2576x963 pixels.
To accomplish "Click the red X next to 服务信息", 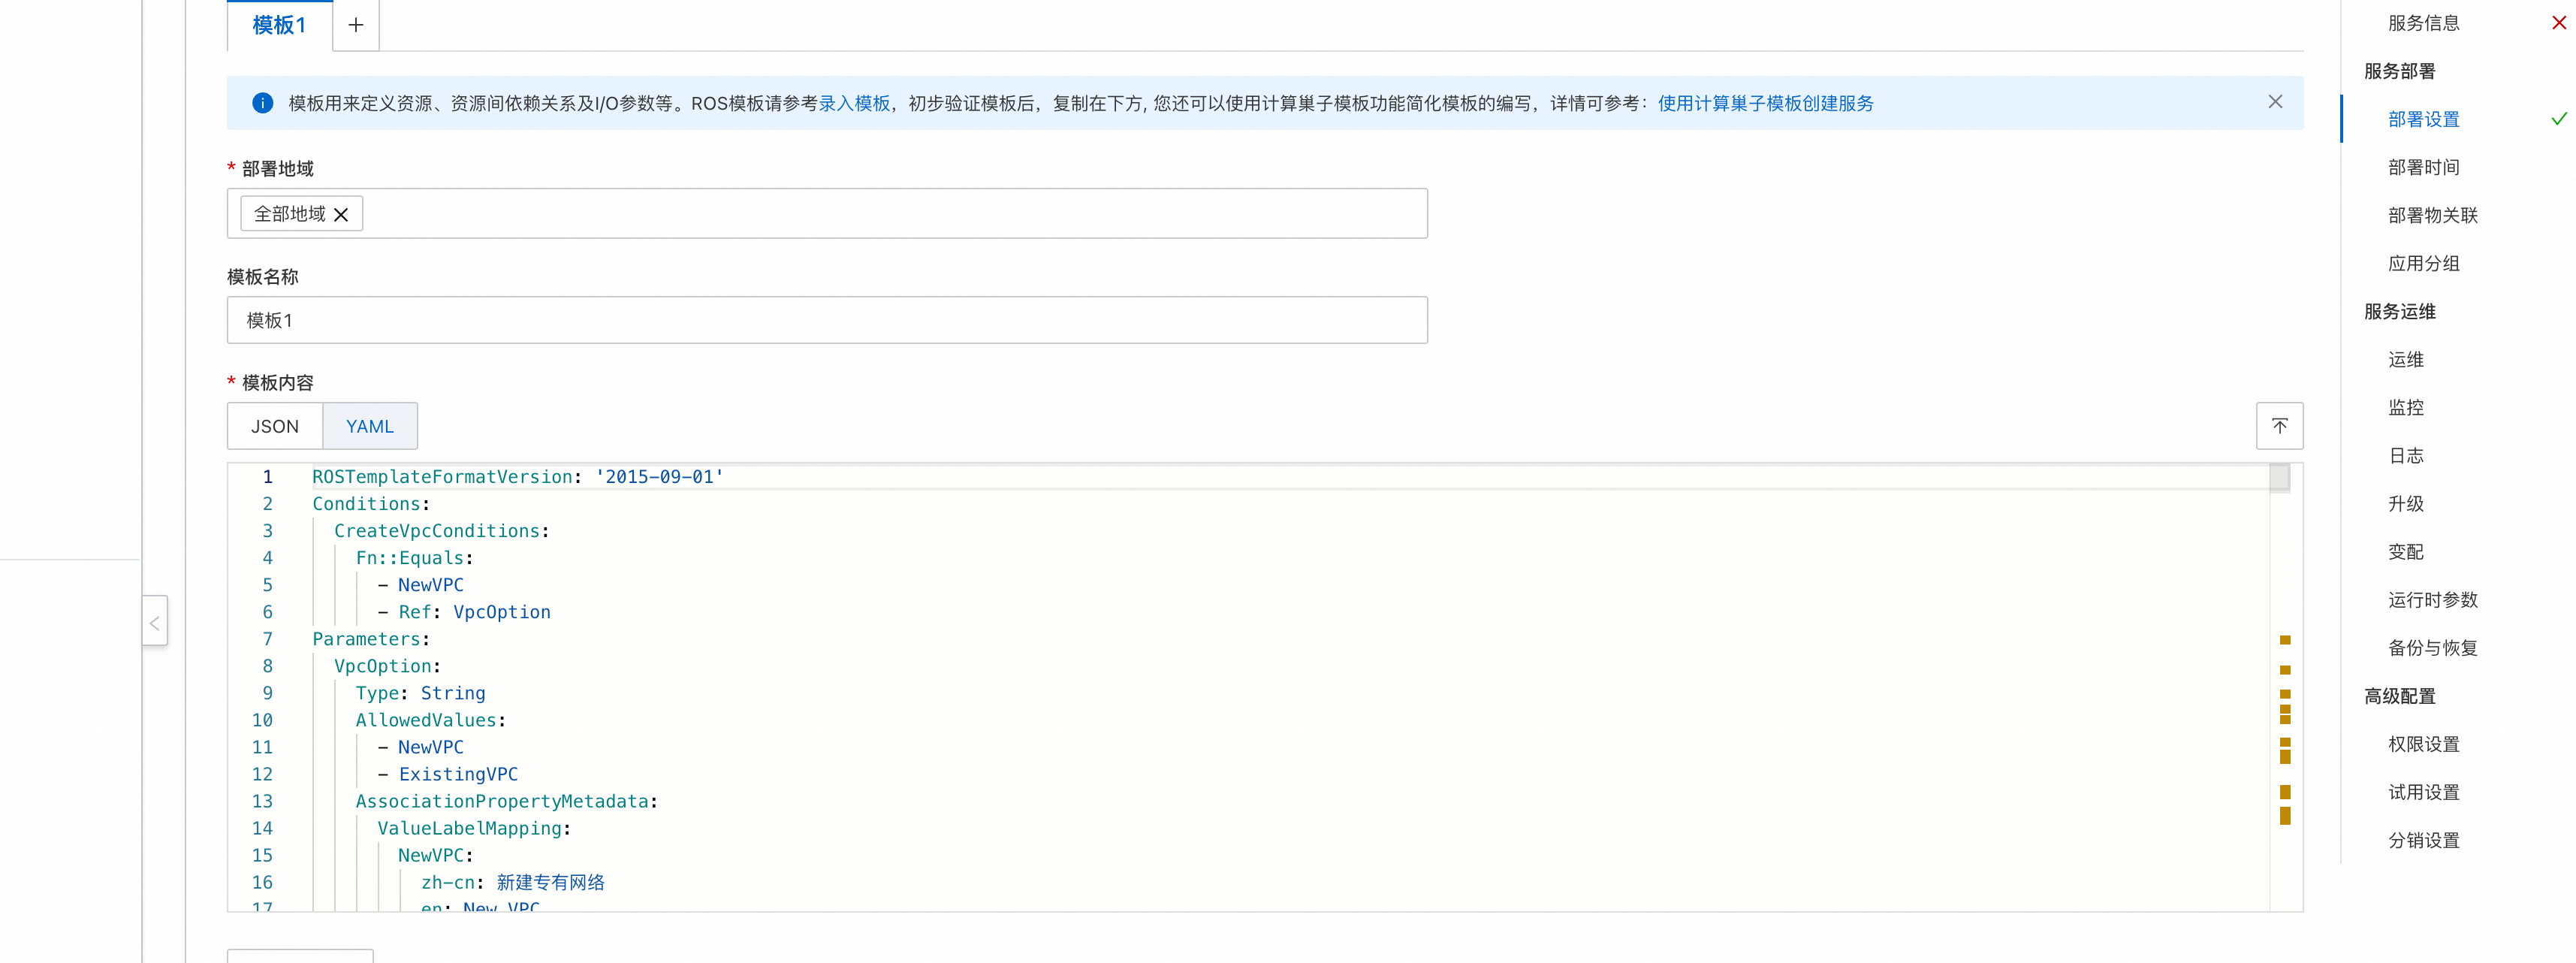I will tap(2558, 23).
